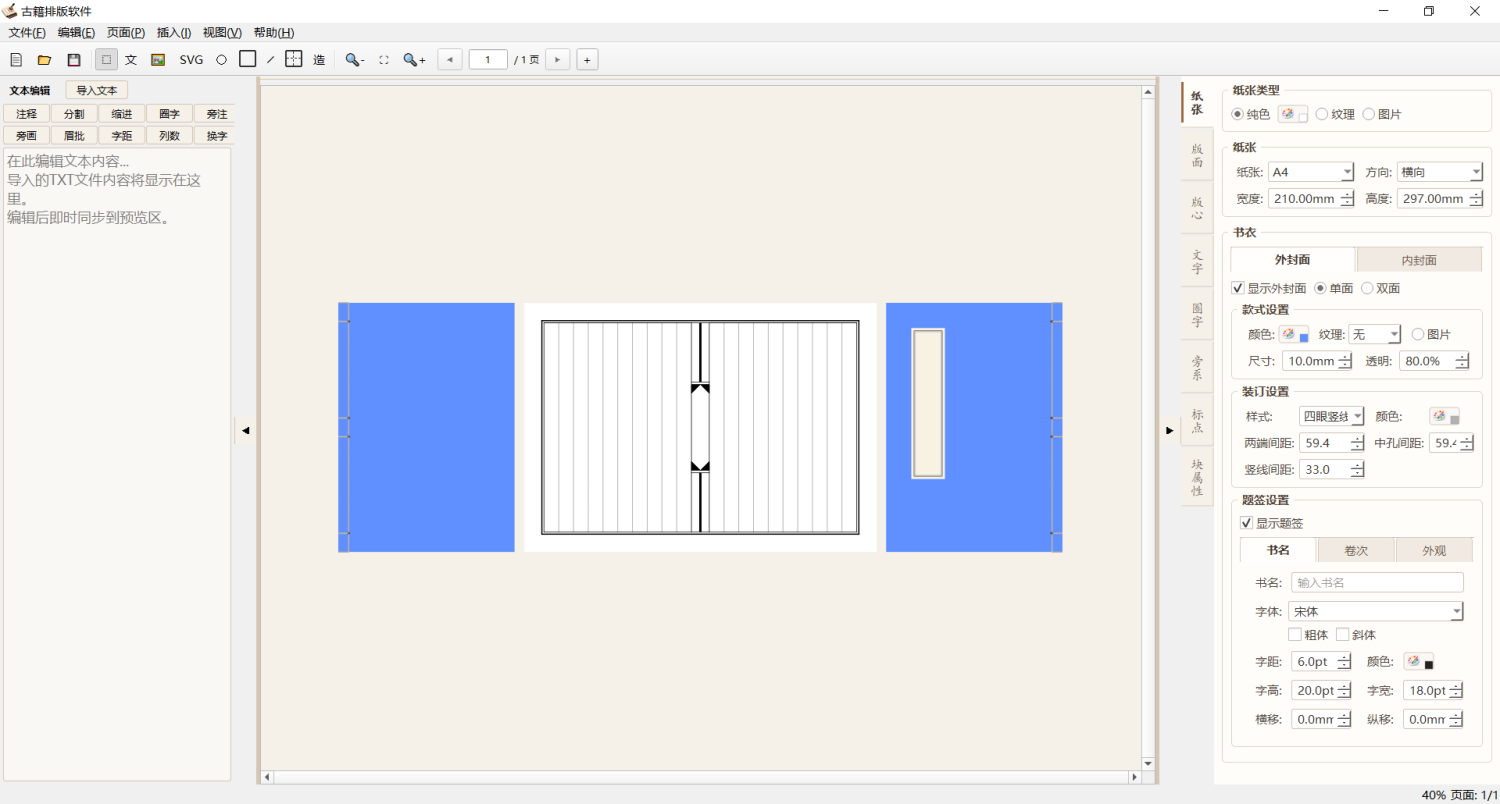Click the grid frame tool icon
Screen dimensions: 1500x804
pos(293,60)
